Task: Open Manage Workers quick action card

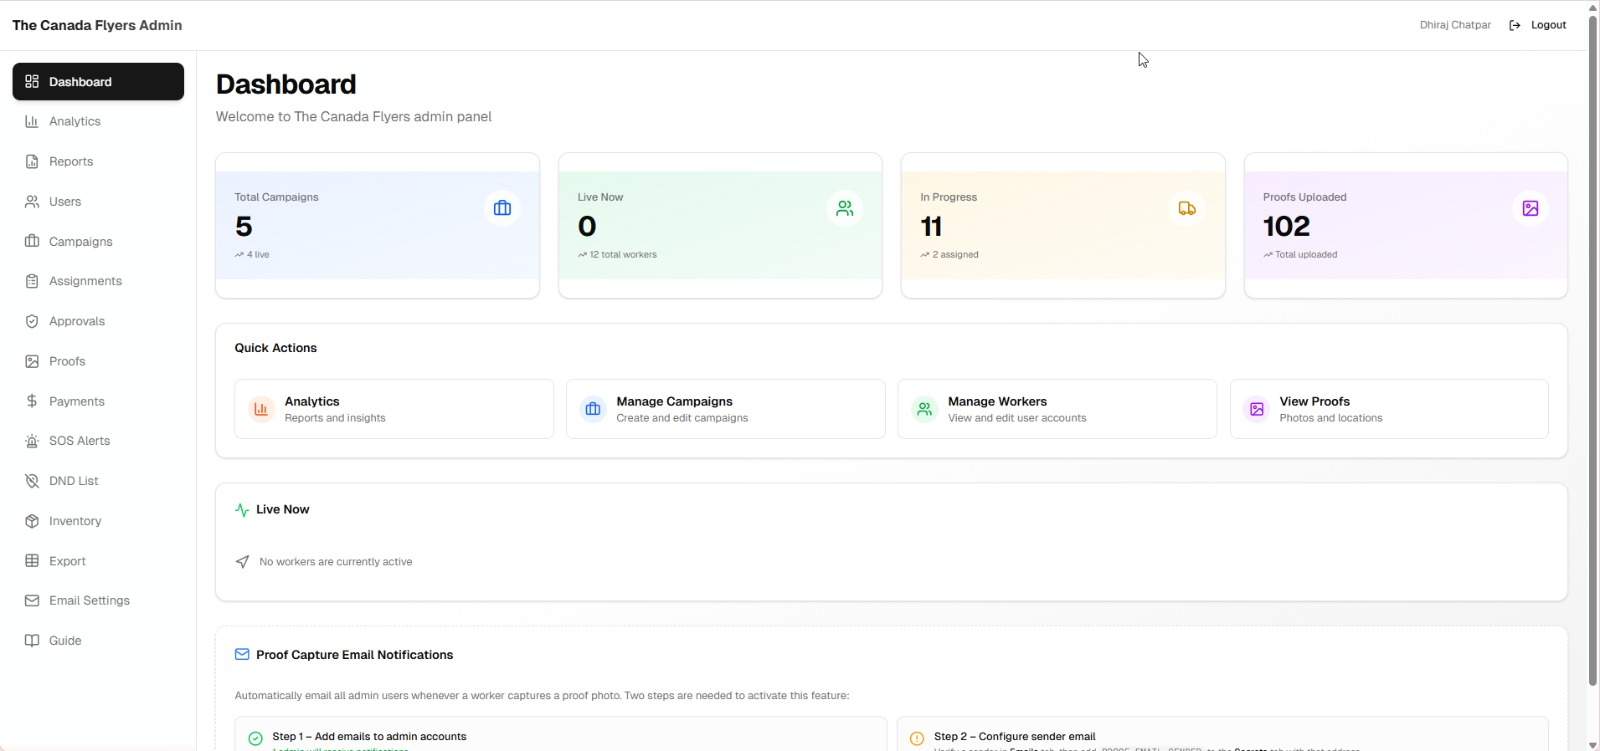Action: coord(1057,409)
